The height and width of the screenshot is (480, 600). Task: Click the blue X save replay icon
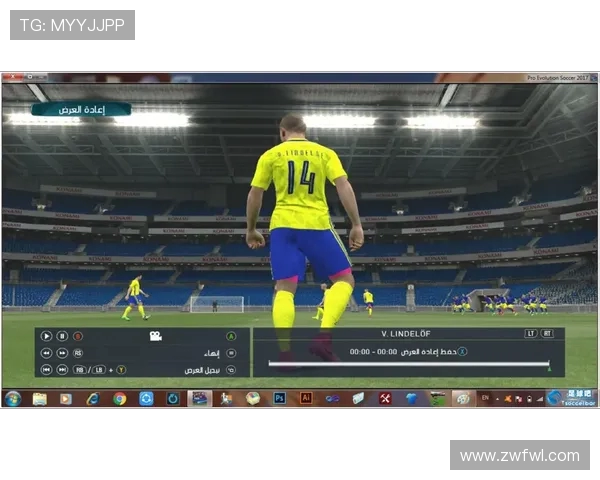tap(462, 351)
